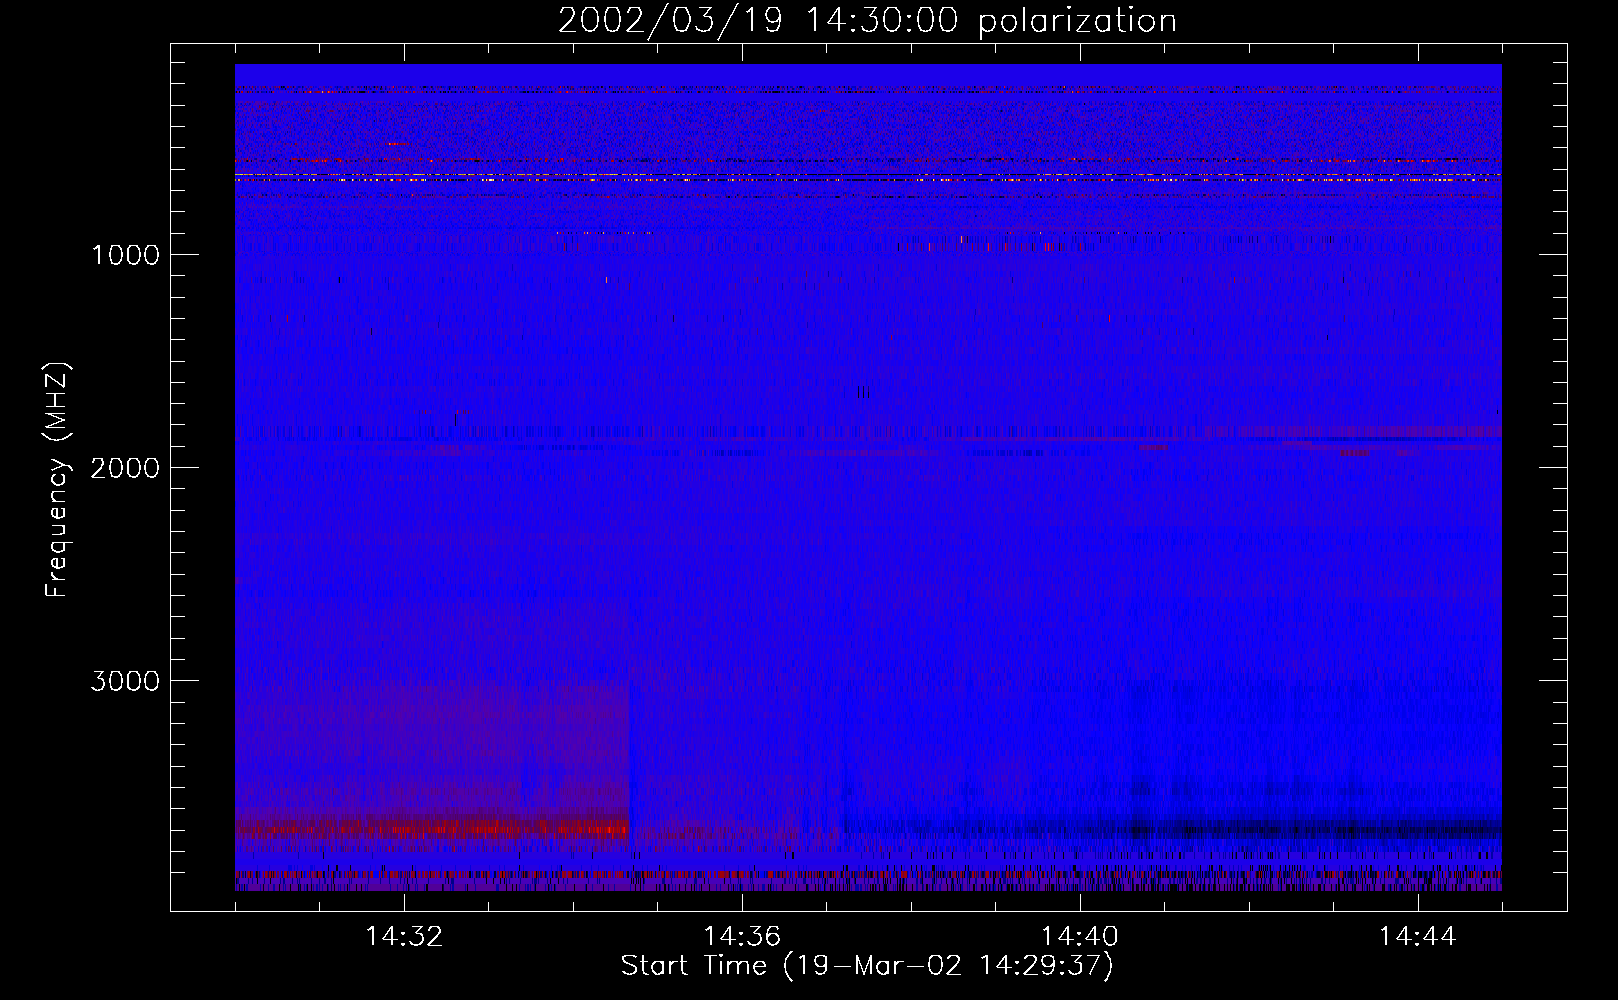
Task: Click the 1000 frequency tick label
Action: click(x=125, y=255)
